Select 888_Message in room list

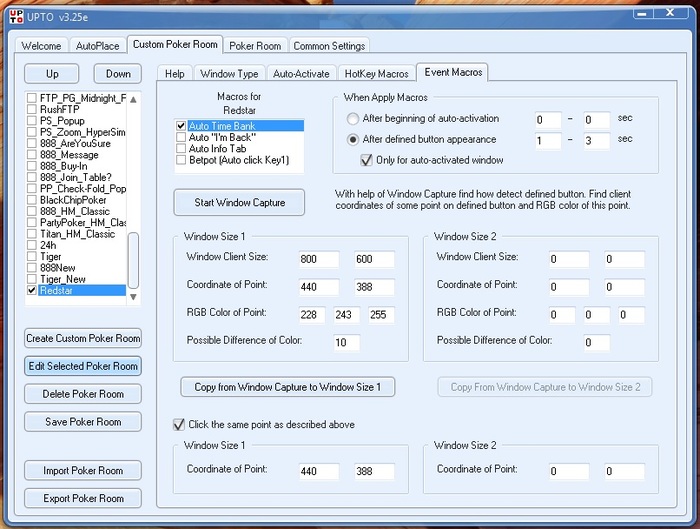coord(69,155)
